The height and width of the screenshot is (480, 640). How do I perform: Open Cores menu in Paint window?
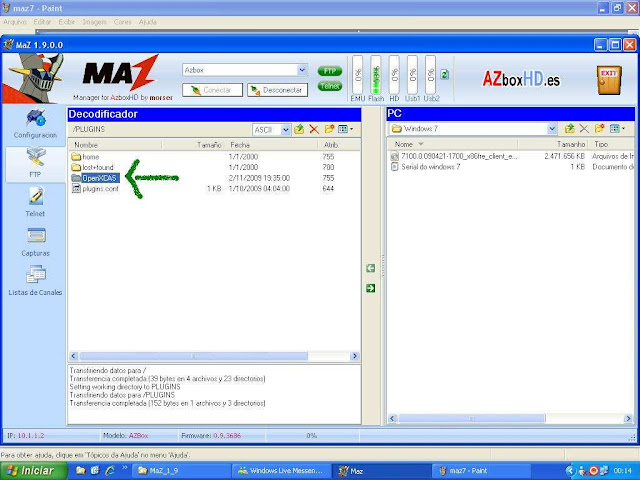[122, 22]
